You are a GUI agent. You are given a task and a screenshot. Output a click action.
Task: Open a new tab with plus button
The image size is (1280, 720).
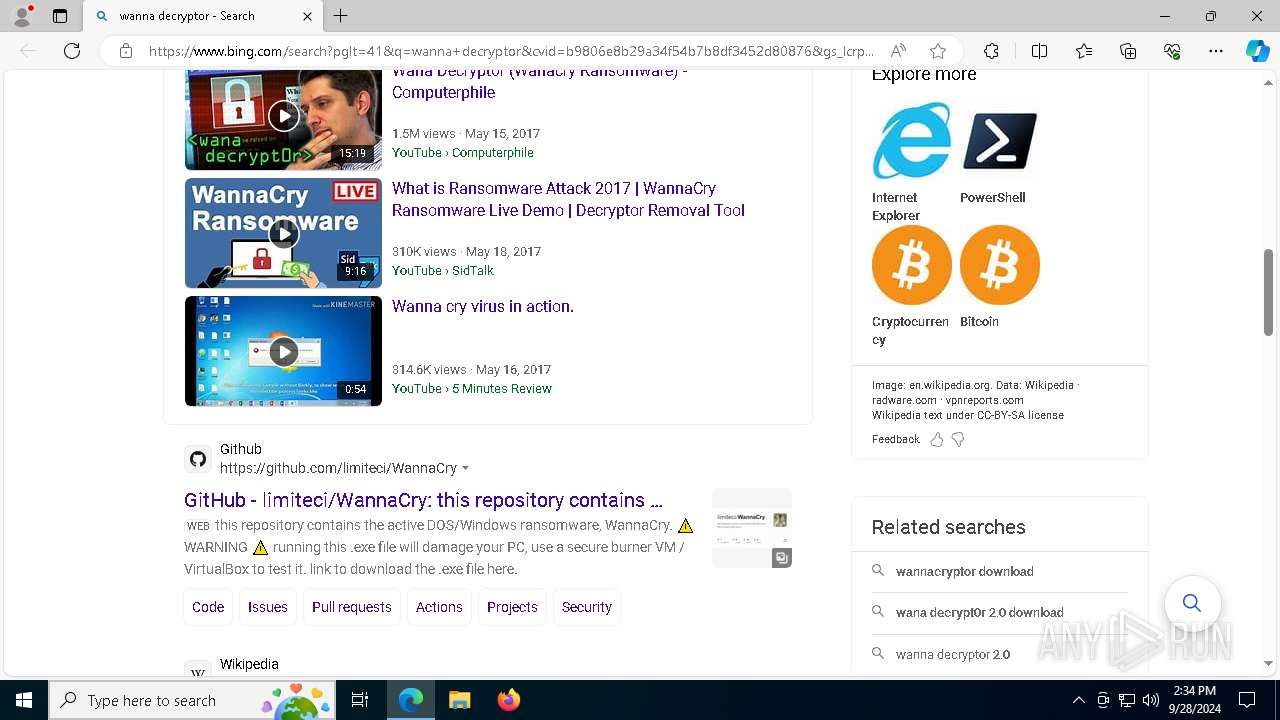pos(341,16)
